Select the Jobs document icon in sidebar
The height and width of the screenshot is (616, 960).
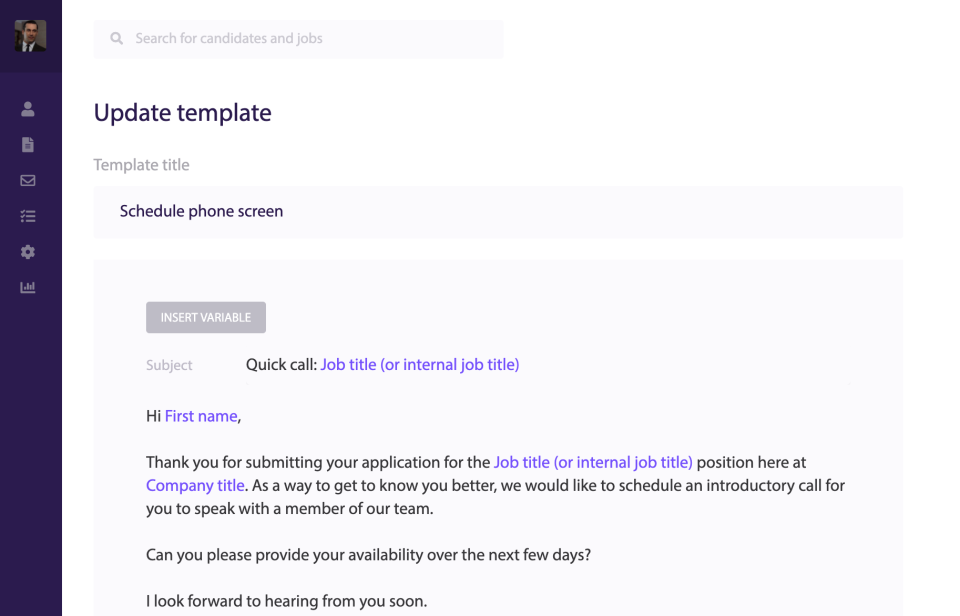27,144
